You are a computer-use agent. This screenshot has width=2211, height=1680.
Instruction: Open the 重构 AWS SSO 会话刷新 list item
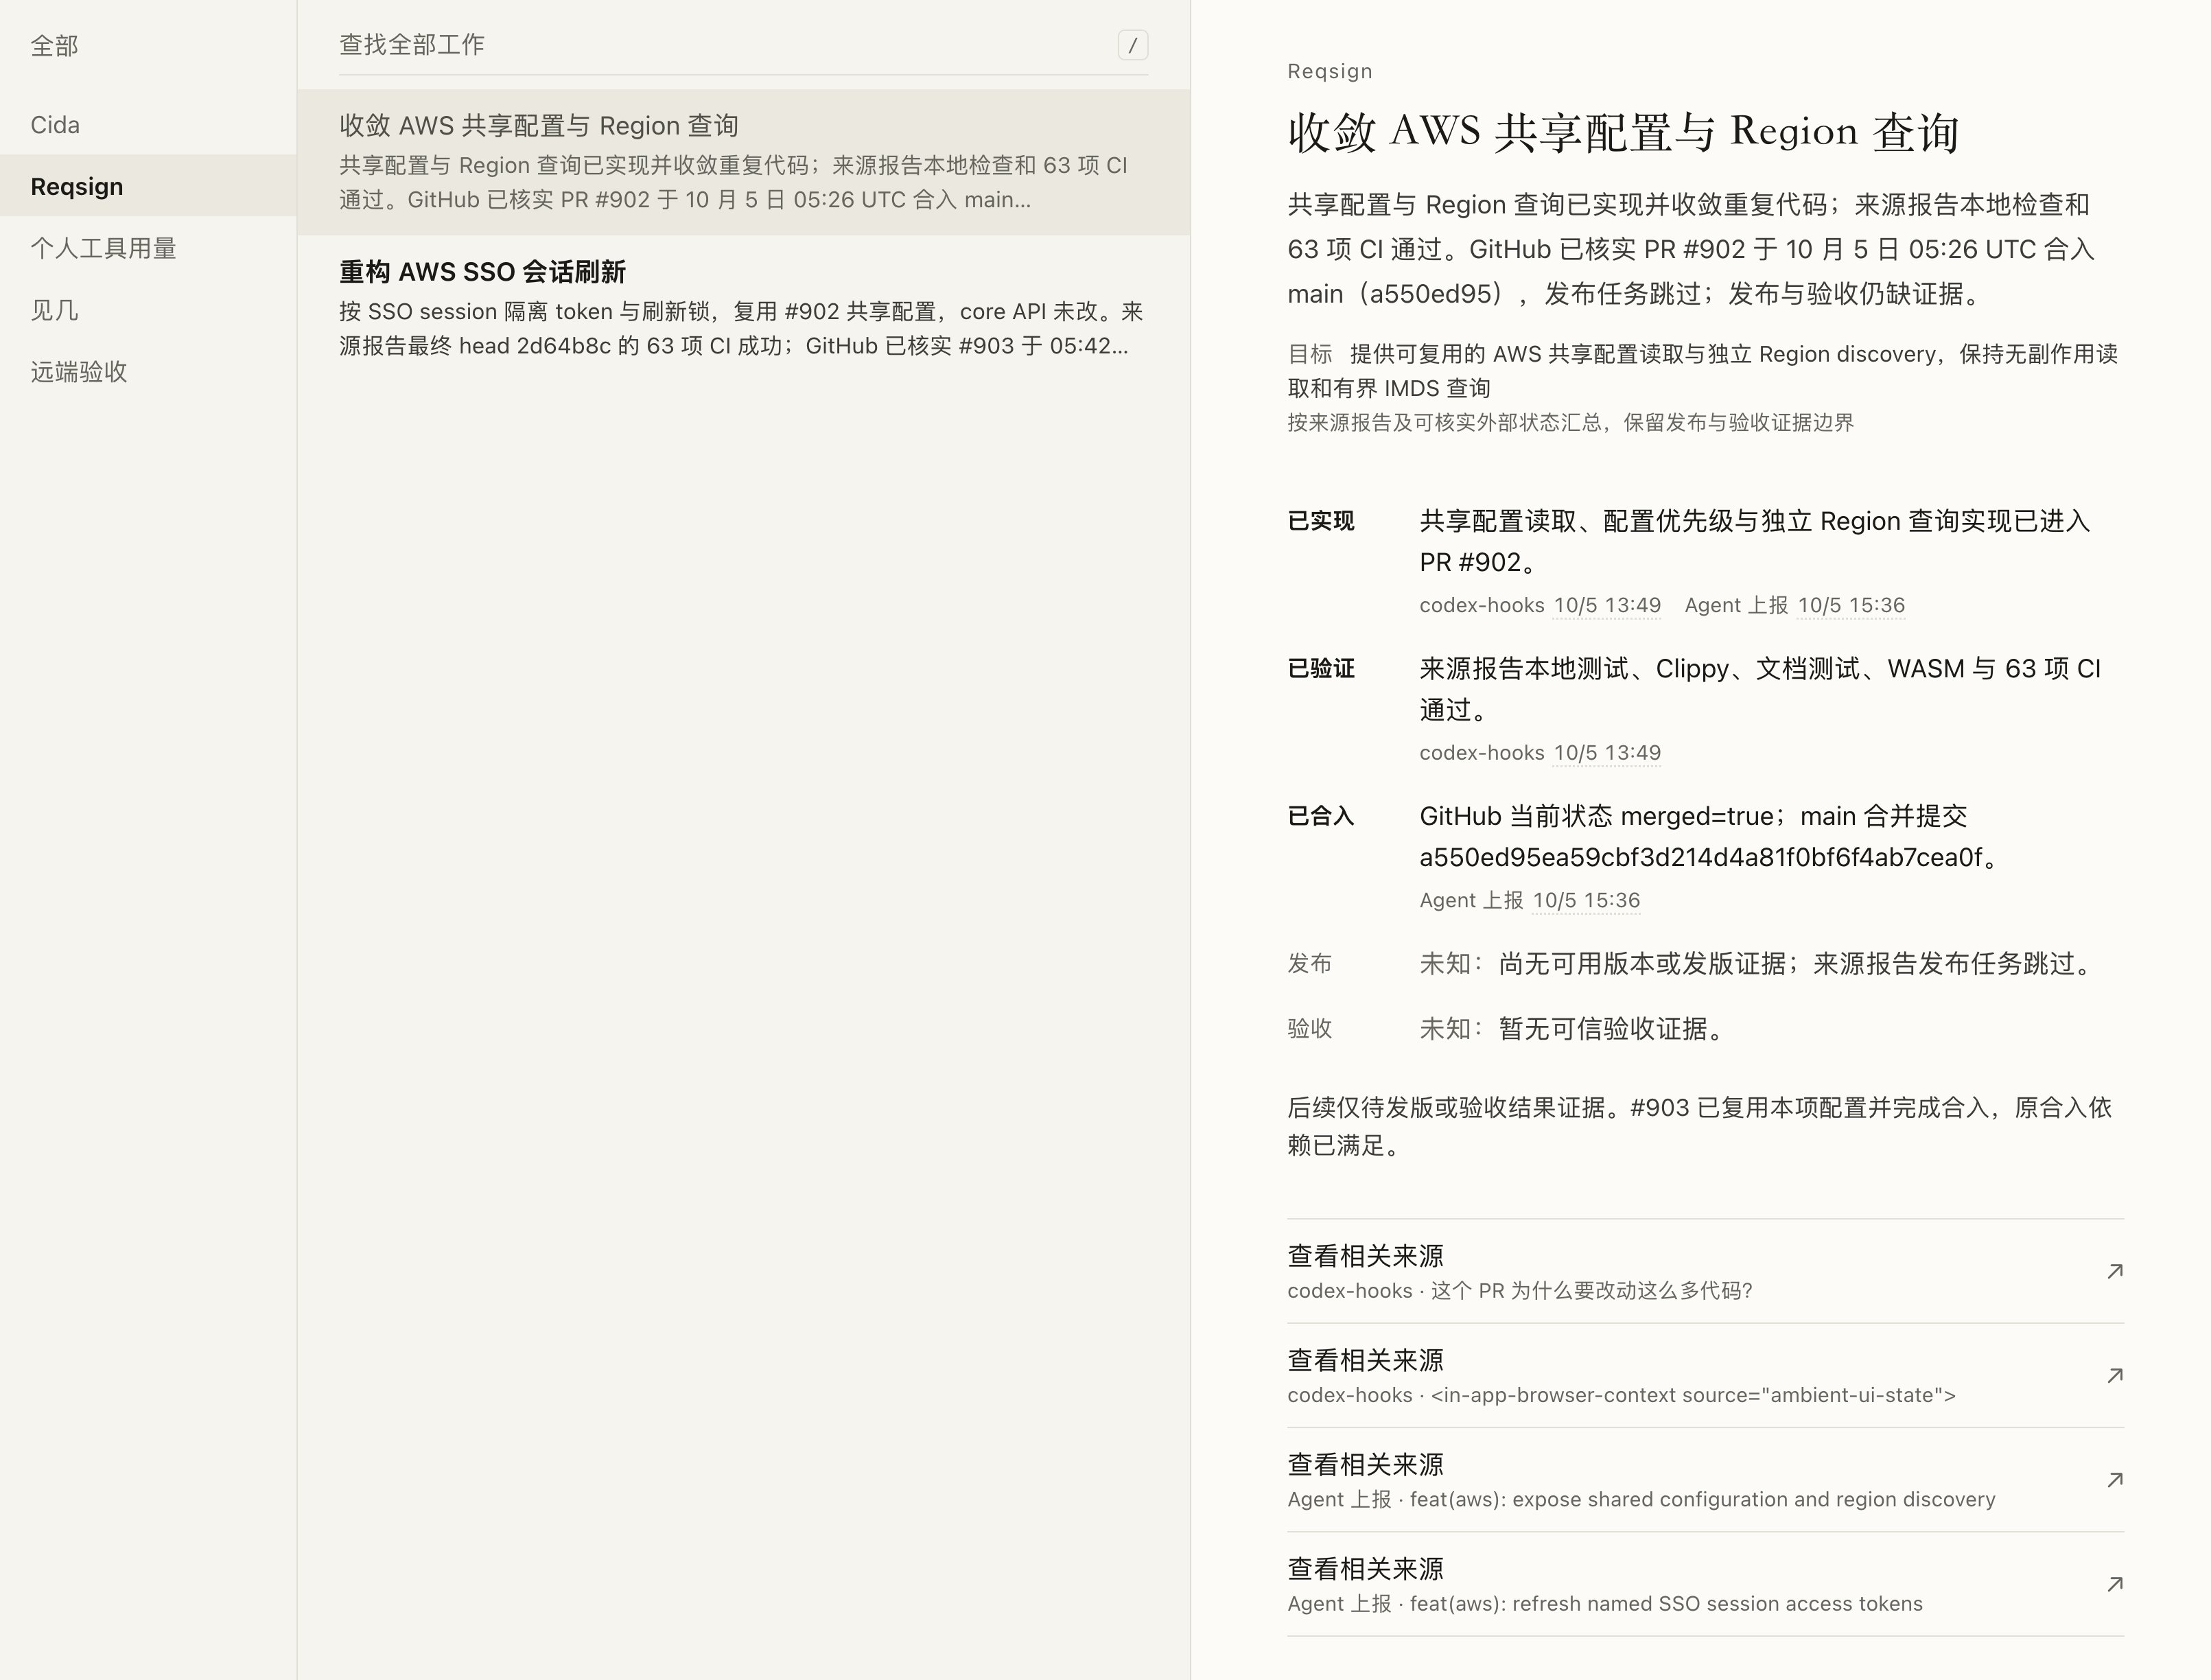coord(743,308)
